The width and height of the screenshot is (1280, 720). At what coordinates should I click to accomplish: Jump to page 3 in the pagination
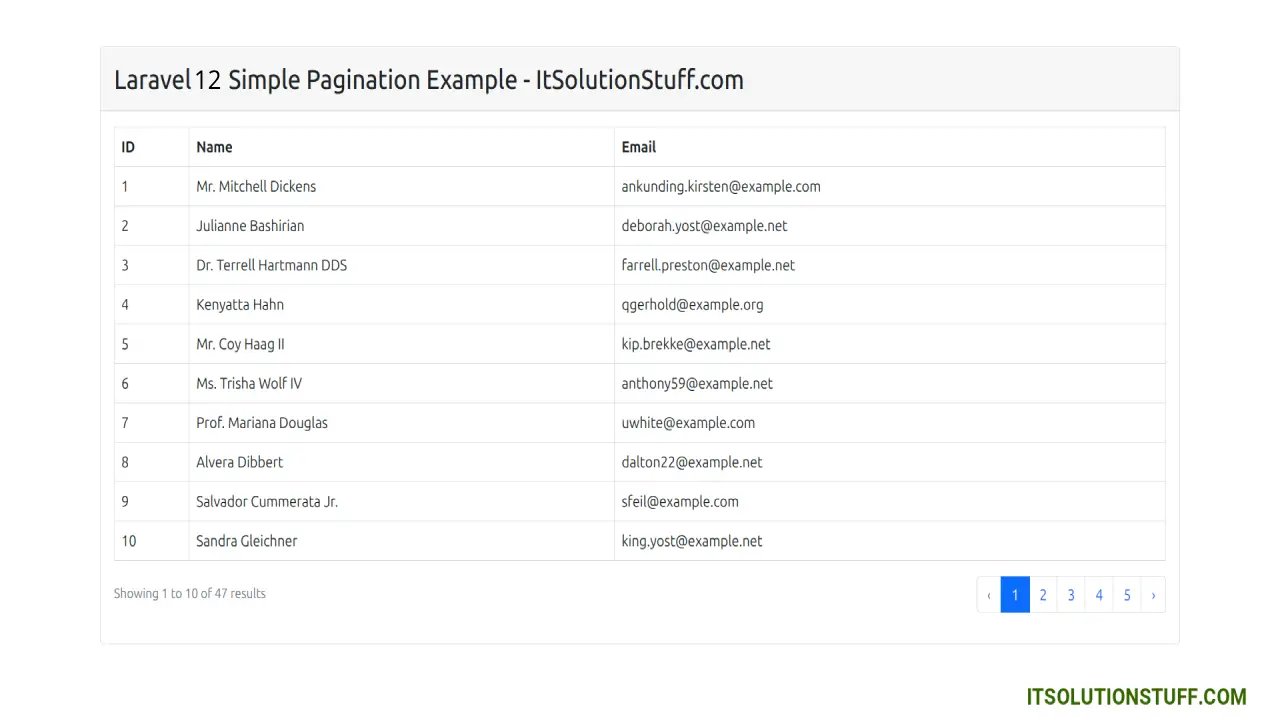click(x=1071, y=595)
